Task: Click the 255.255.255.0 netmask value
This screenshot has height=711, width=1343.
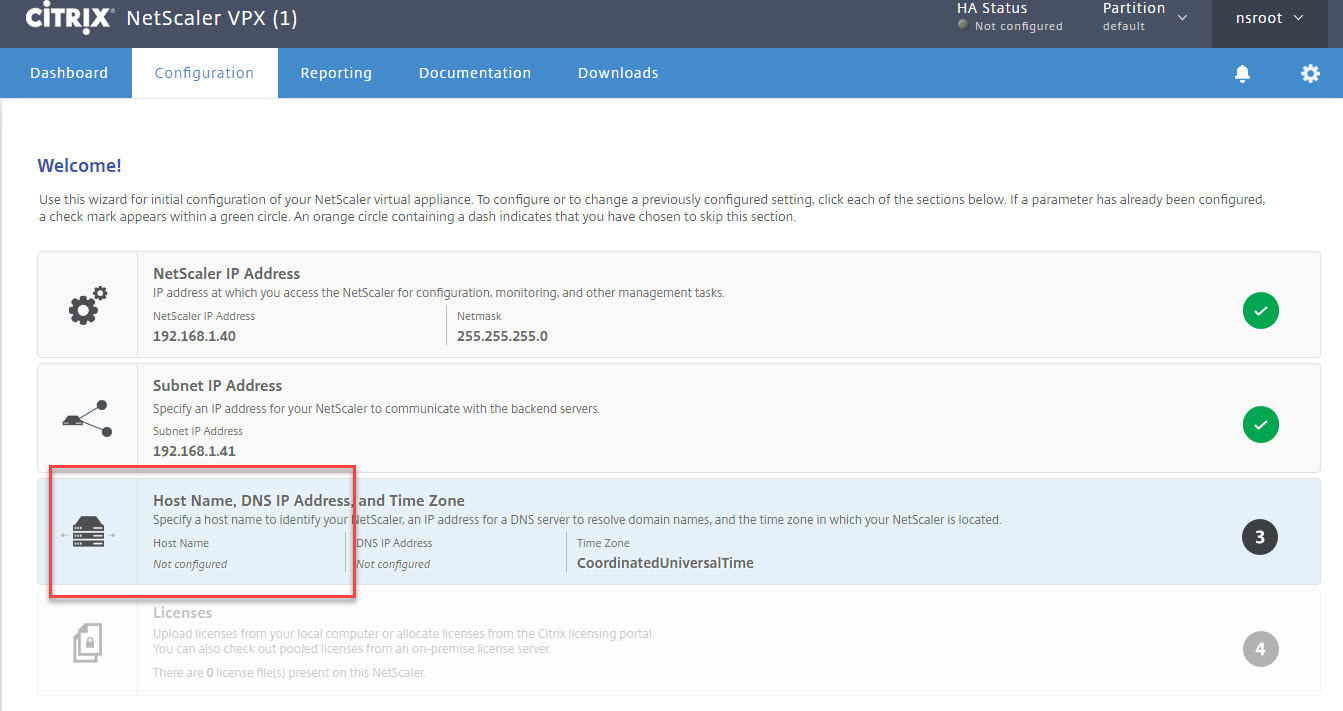Action: tap(502, 336)
